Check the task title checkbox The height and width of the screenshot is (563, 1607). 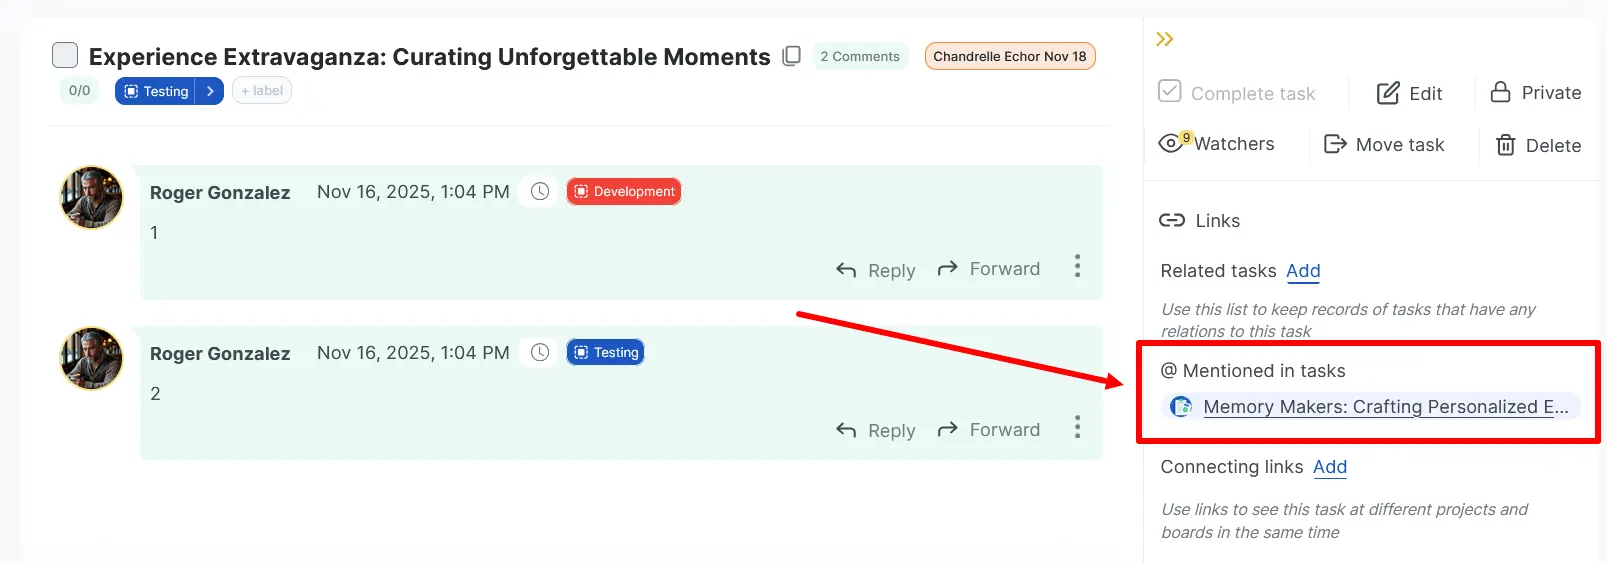coord(65,55)
